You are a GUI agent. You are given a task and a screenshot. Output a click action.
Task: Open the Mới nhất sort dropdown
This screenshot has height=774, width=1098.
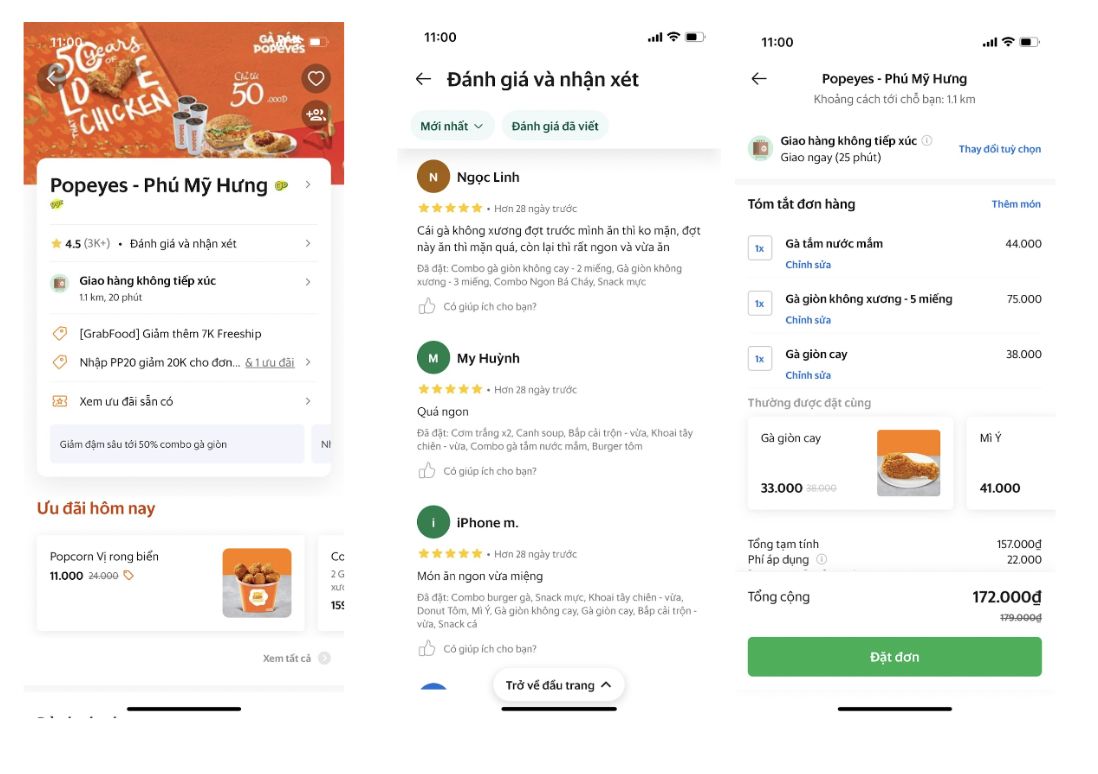click(x=452, y=126)
